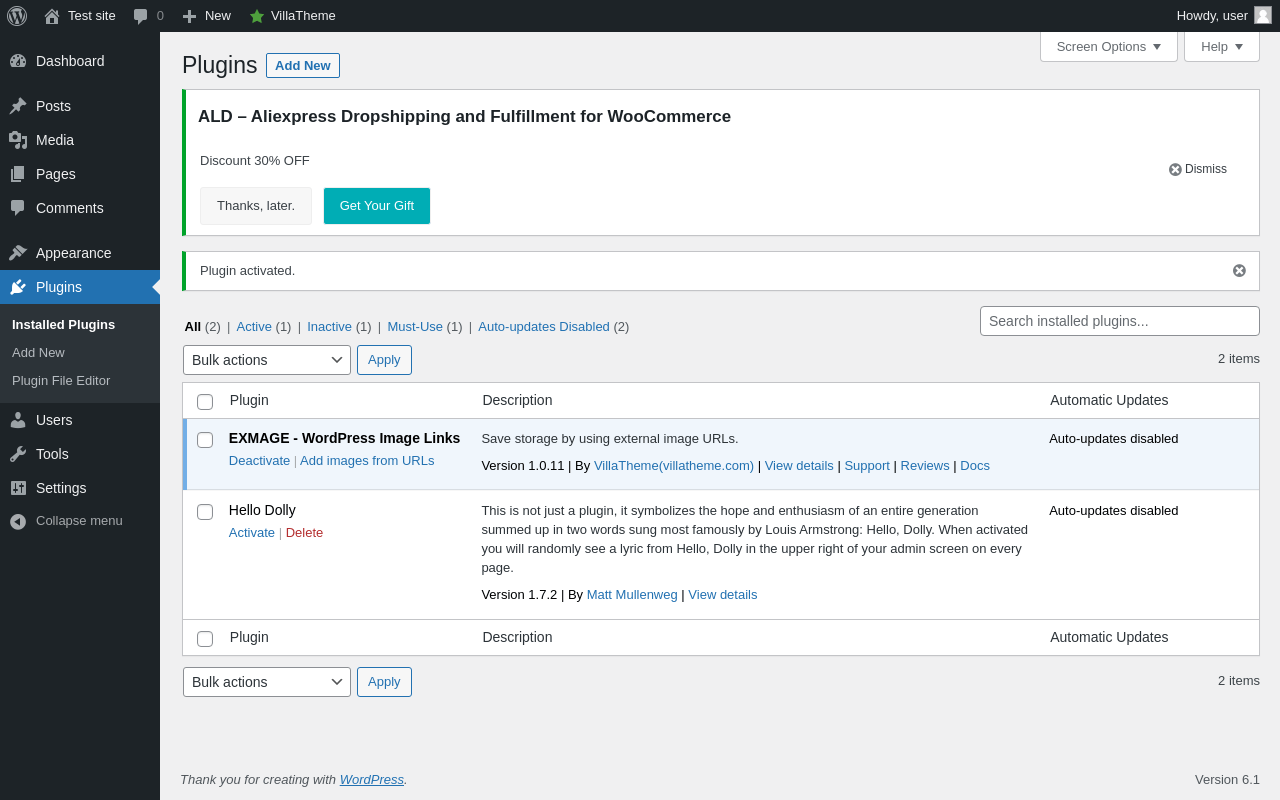This screenshot has width=1280, height=800.
Task: Check the select-all checkbox in table footer
Action: pos(205,639)
